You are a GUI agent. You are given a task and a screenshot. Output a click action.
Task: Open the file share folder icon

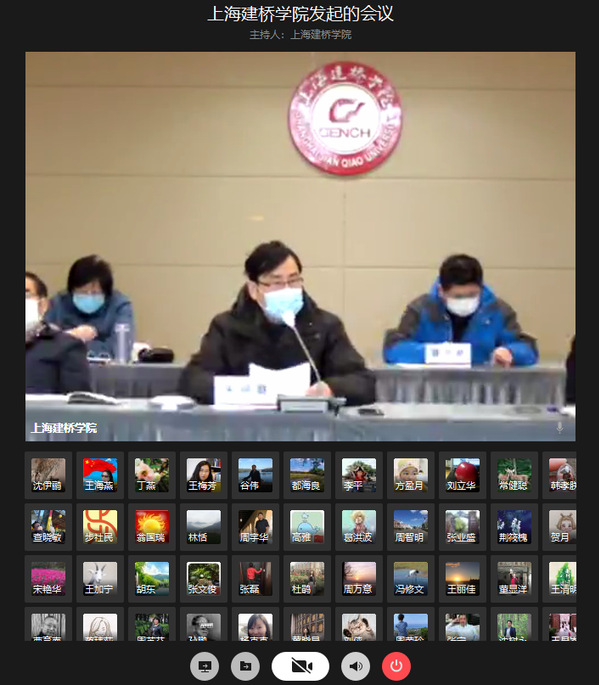[245, 666]
